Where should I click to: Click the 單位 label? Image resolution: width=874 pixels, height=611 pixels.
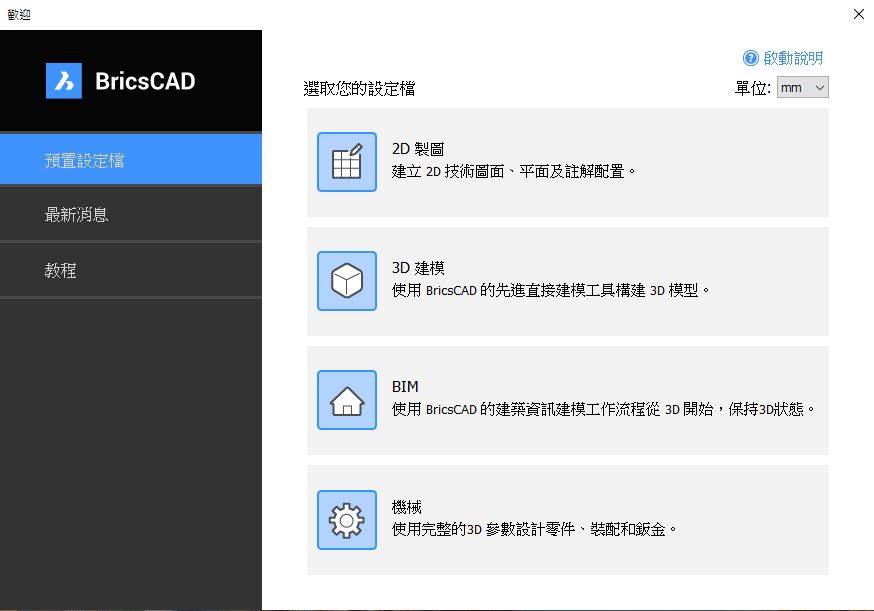coord(752,88)
